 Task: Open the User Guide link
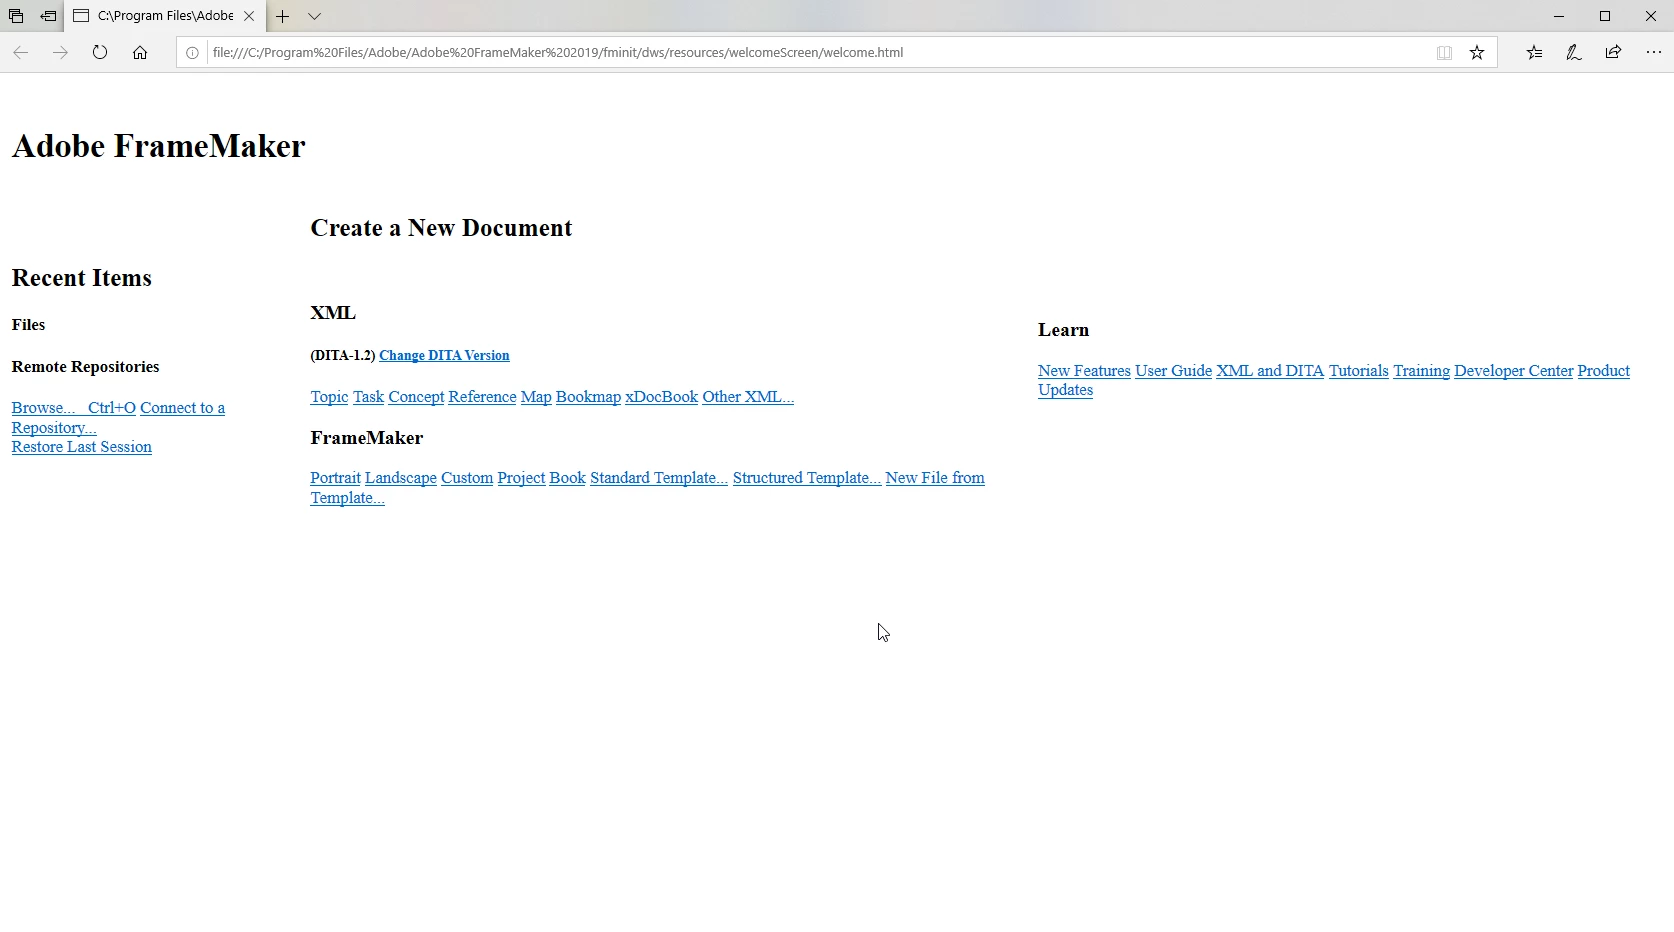(x=1173, y=371)
